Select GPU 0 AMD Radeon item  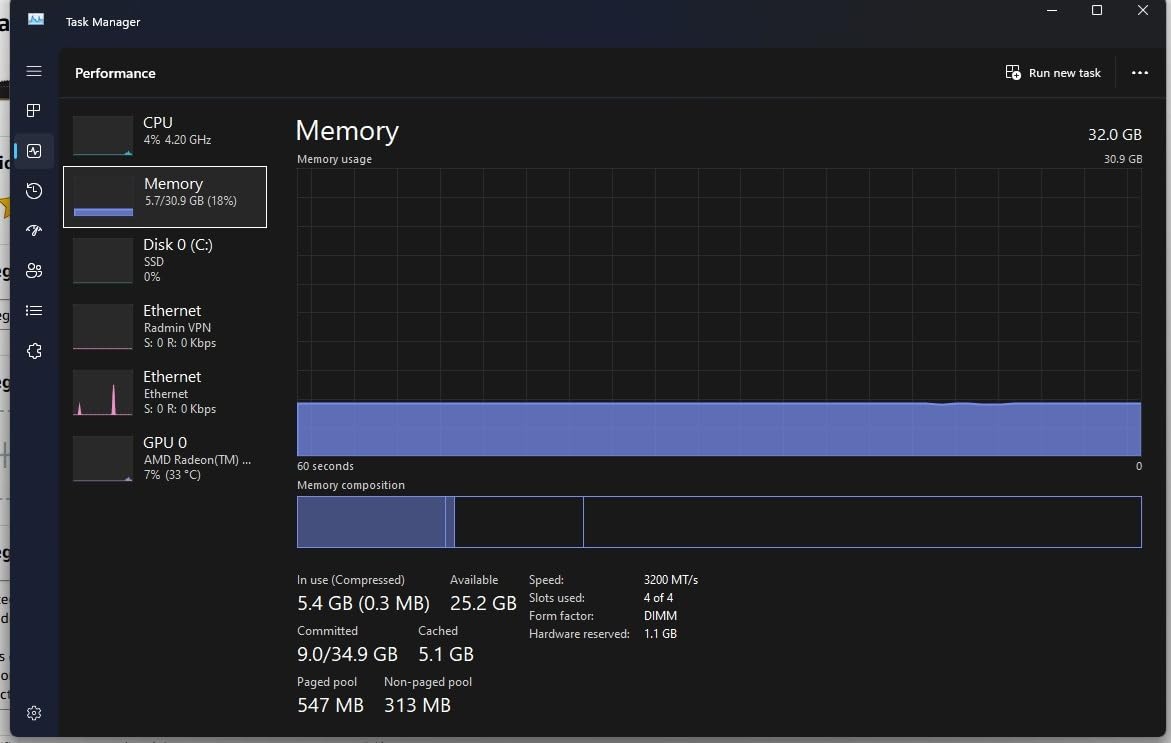click(x=165, y=458)
